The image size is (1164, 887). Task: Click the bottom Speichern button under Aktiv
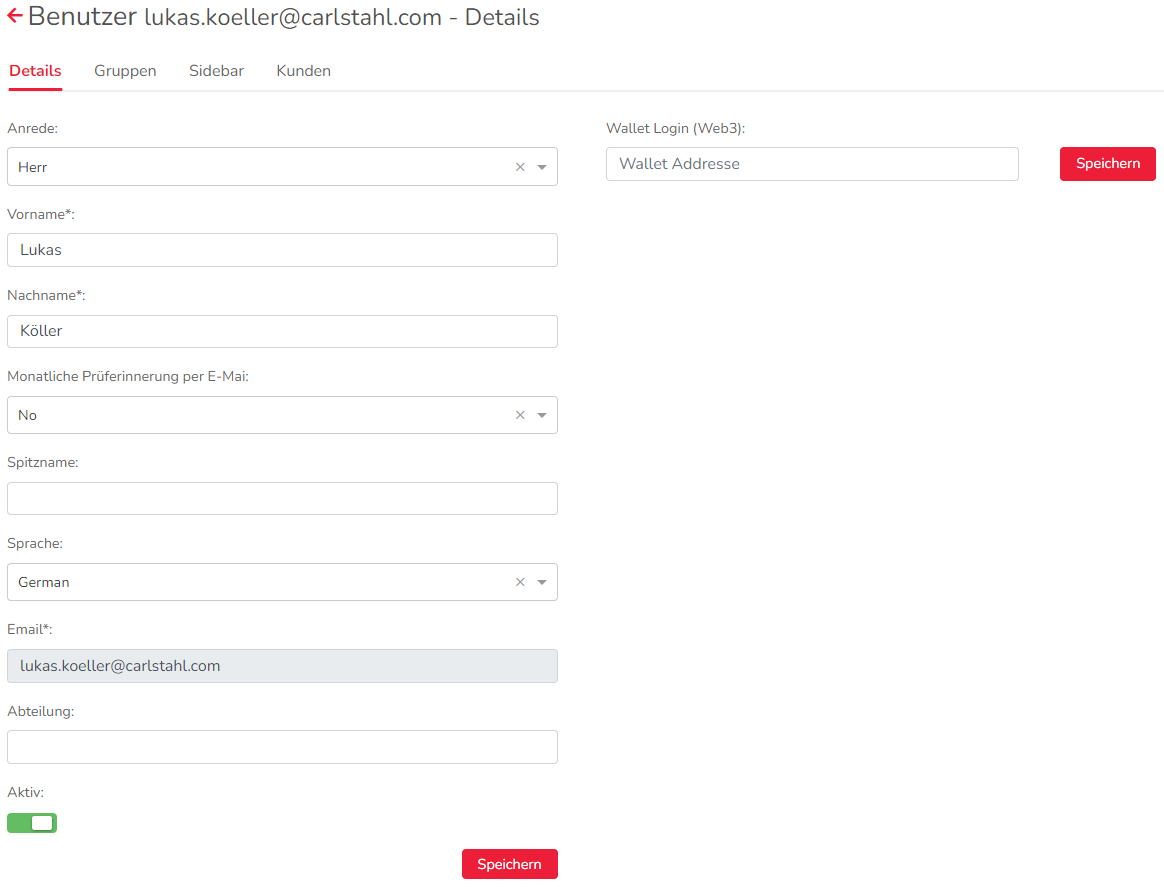tap(509, 864)
